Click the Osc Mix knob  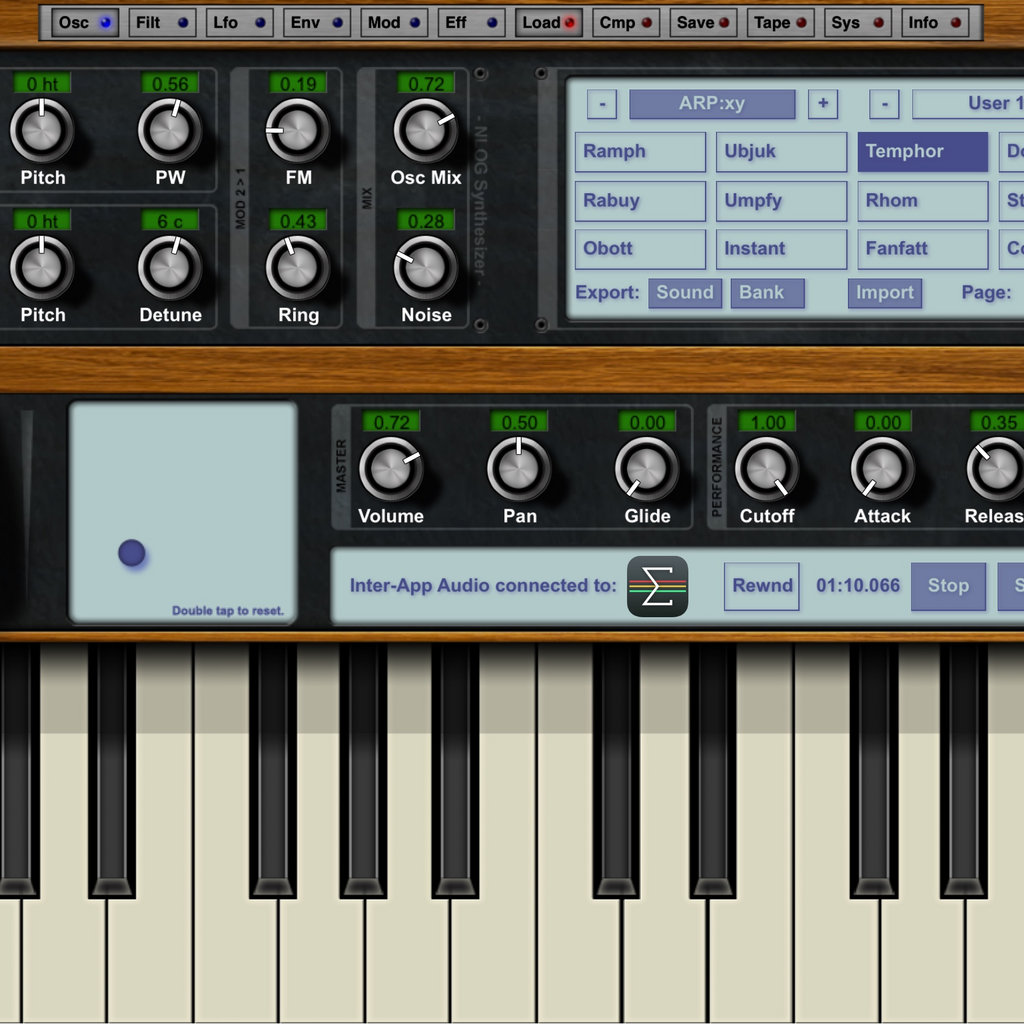coord(425,130)
